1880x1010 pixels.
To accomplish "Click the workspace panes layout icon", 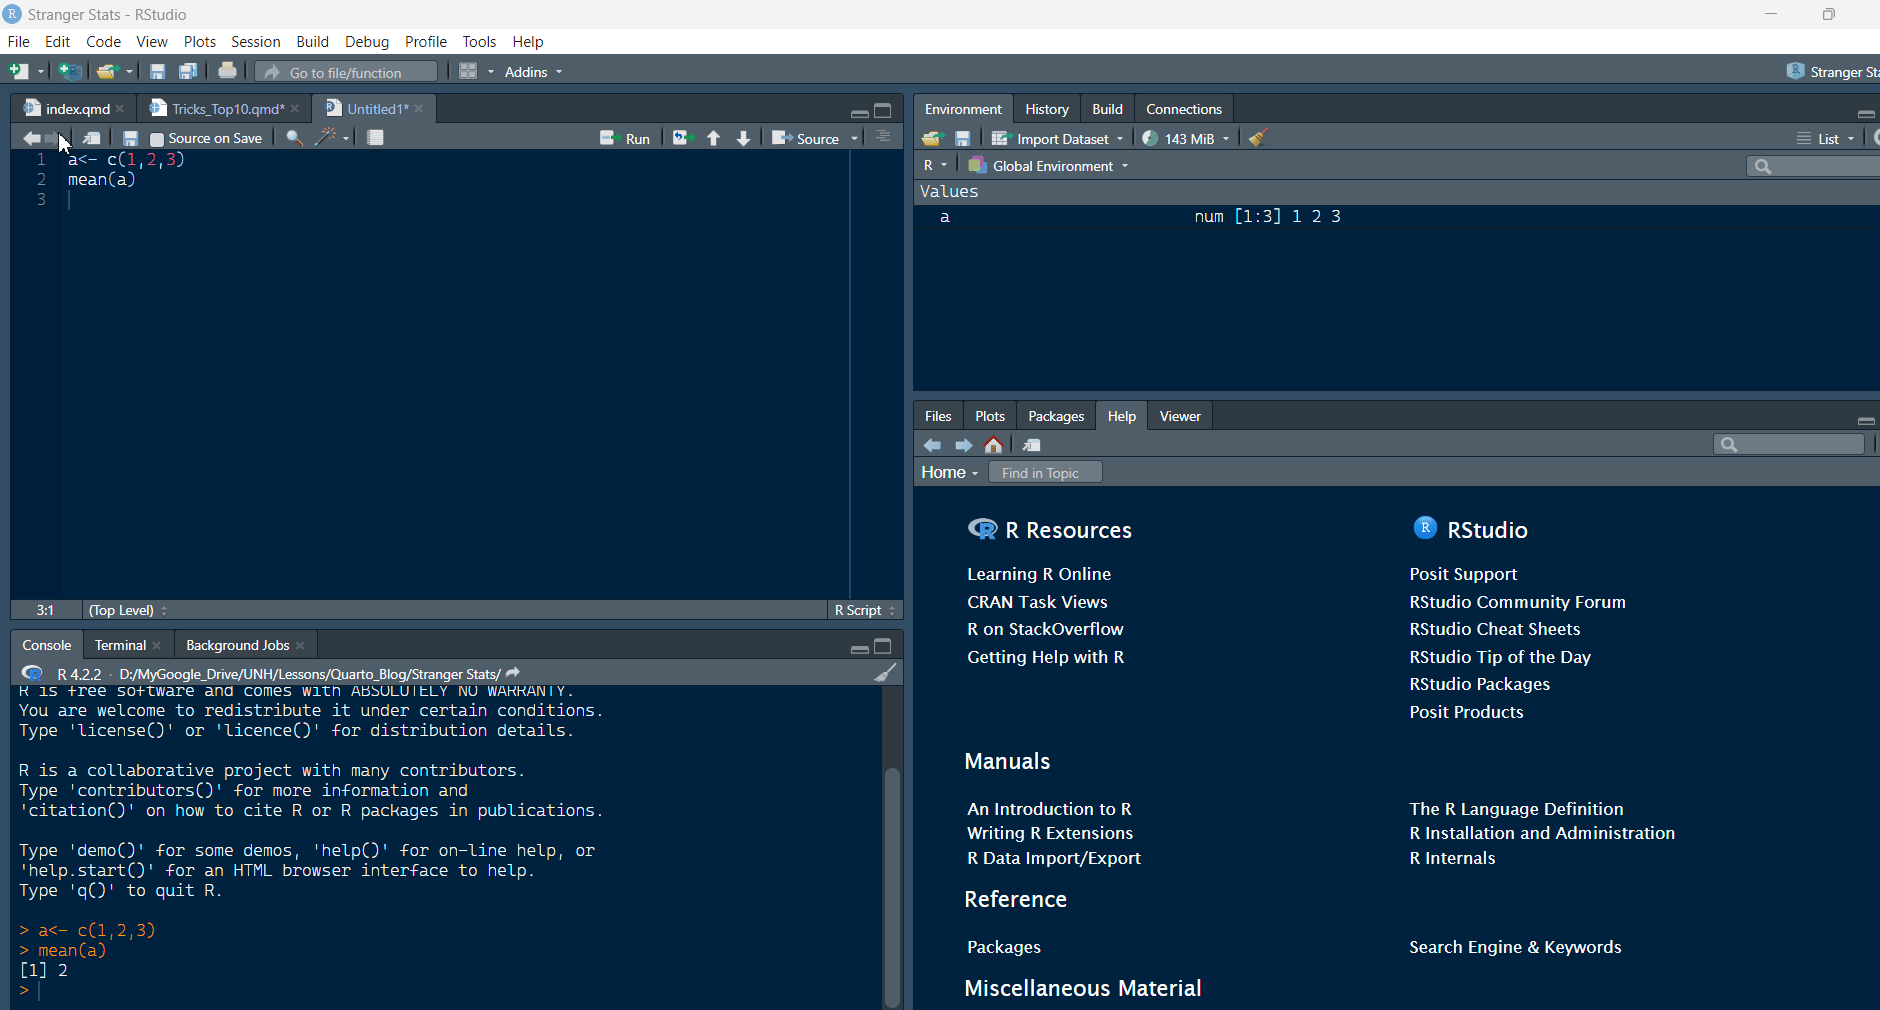I will (x=467, y=71).
